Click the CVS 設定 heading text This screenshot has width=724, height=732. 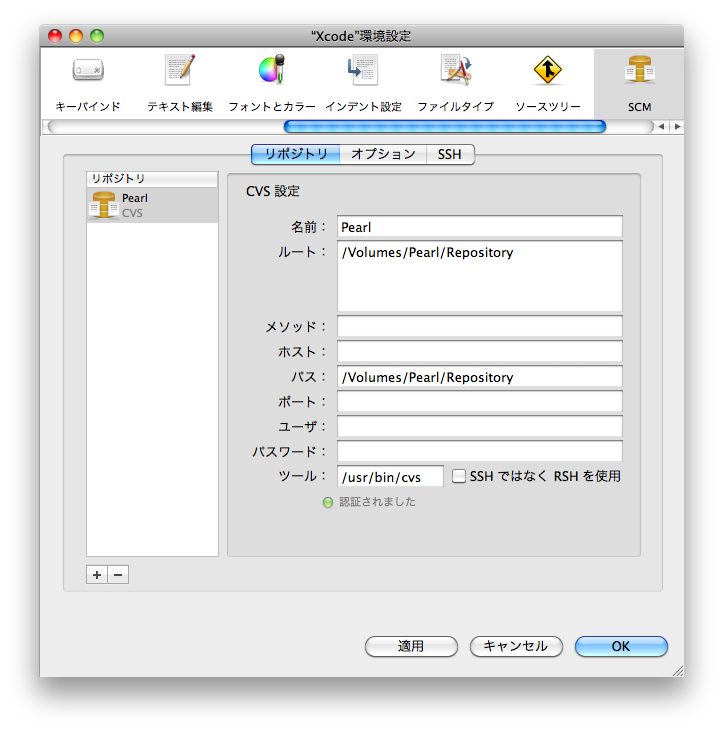273,191
